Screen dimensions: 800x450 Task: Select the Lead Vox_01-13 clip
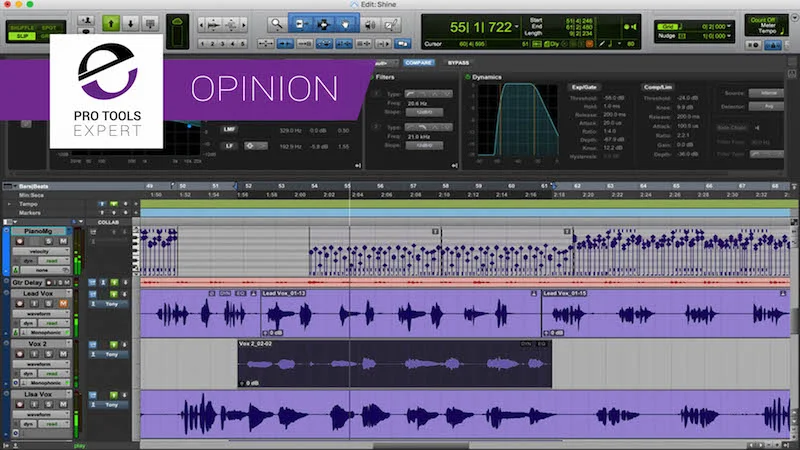click(401, 313)
